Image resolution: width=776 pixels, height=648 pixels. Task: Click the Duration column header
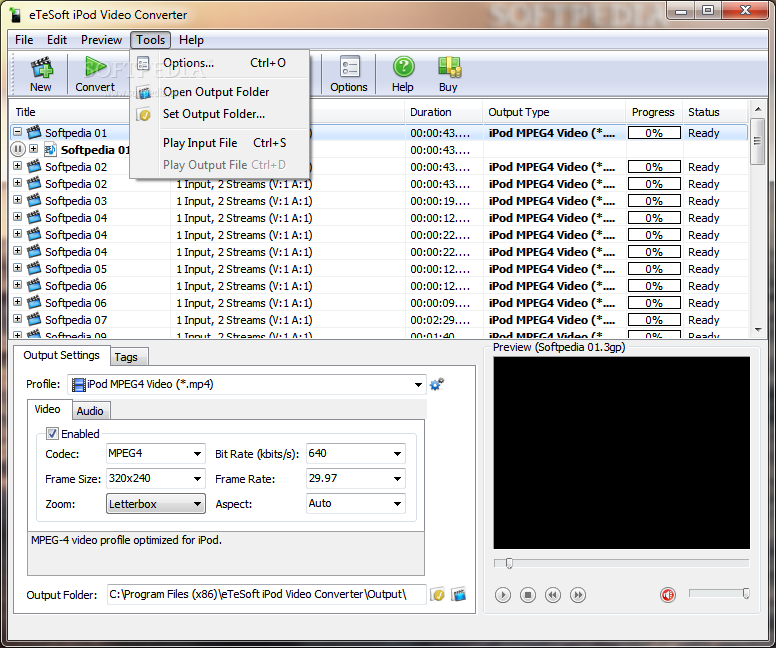click(444, 112)
